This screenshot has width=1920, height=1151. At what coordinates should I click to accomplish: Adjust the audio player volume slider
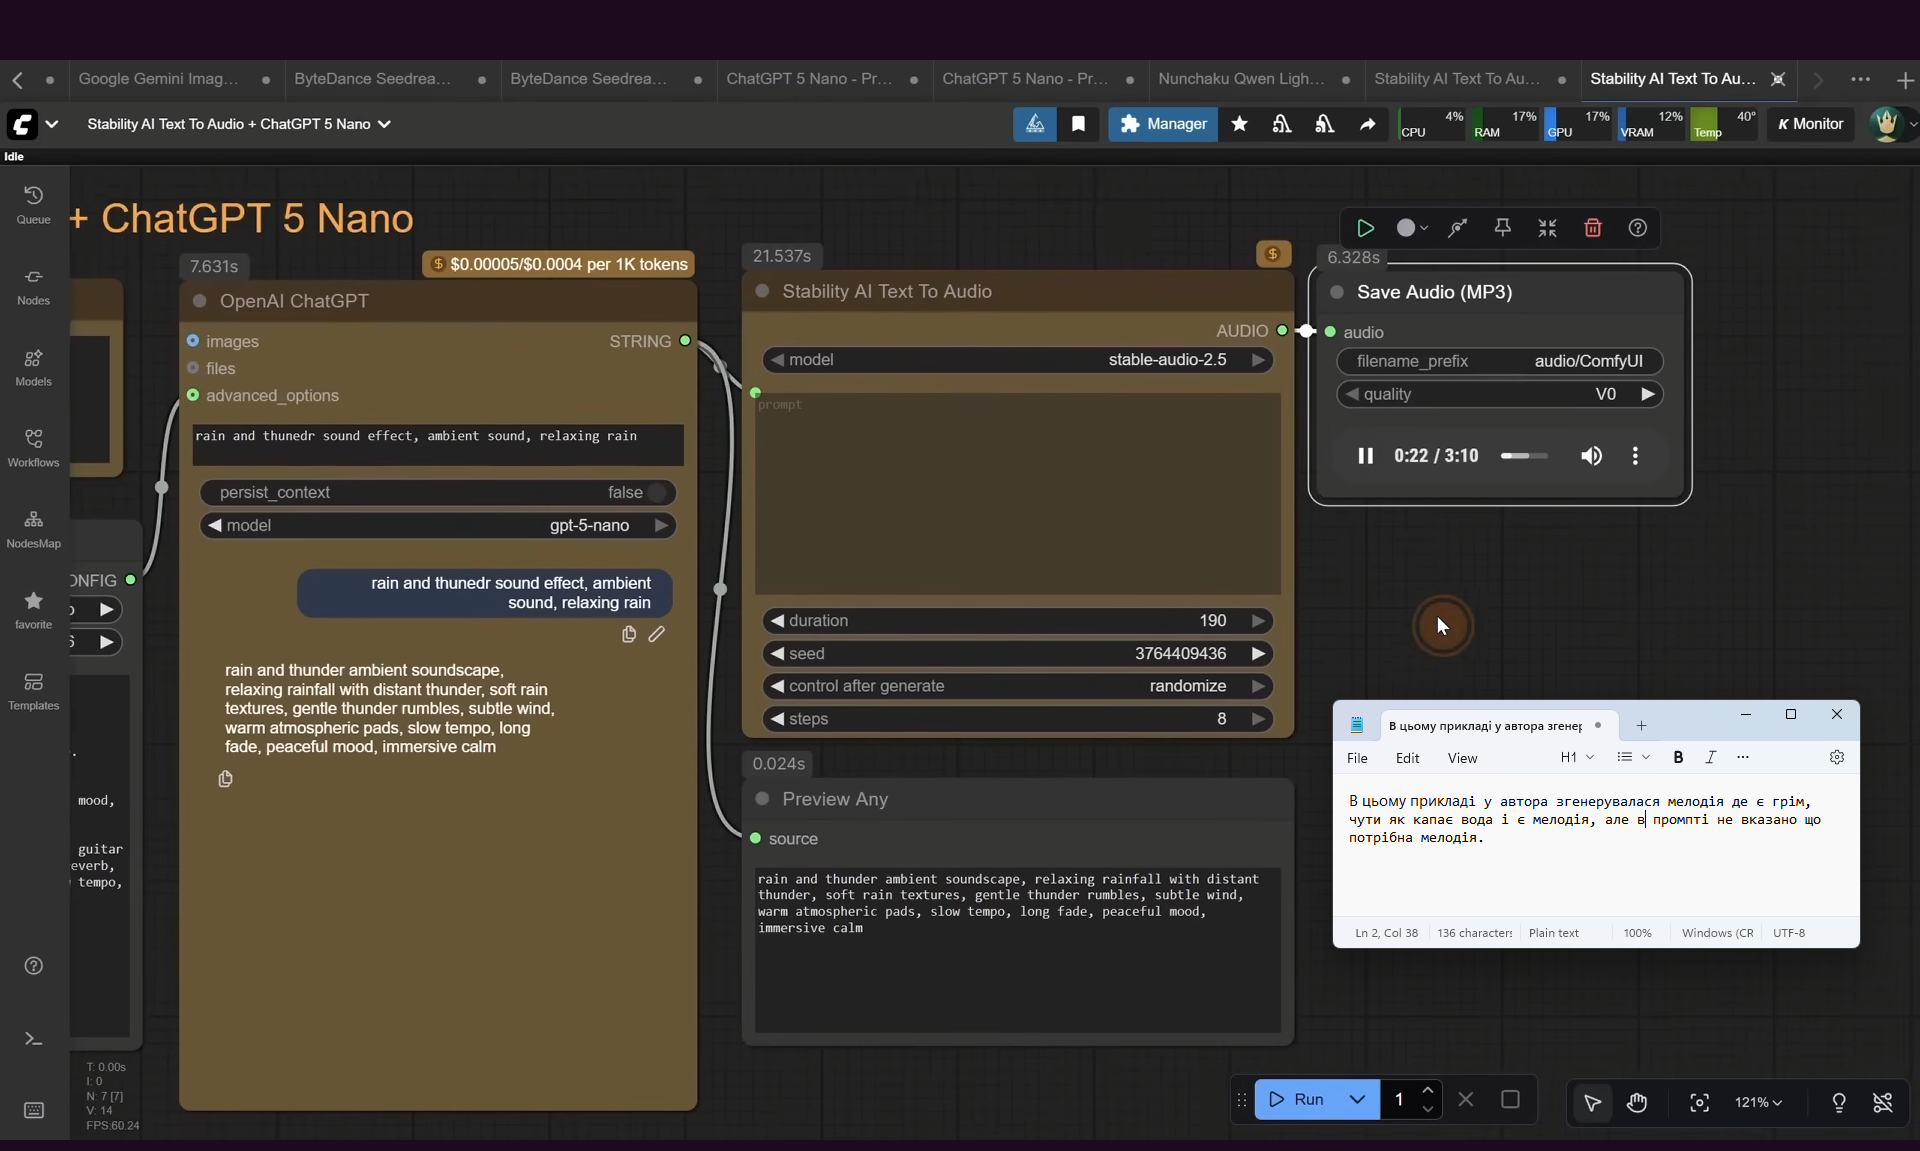pyautogui.click(x=1523, y=456)
